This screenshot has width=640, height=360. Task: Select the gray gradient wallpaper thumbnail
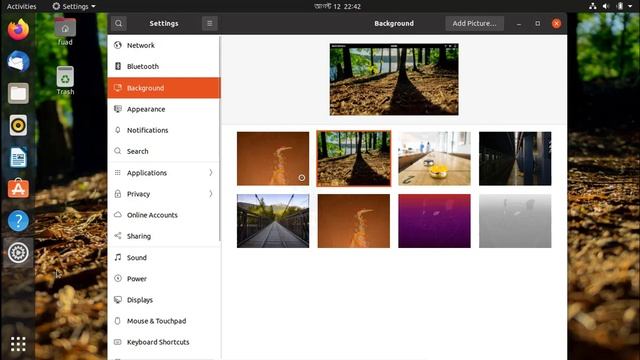(515, 221)
